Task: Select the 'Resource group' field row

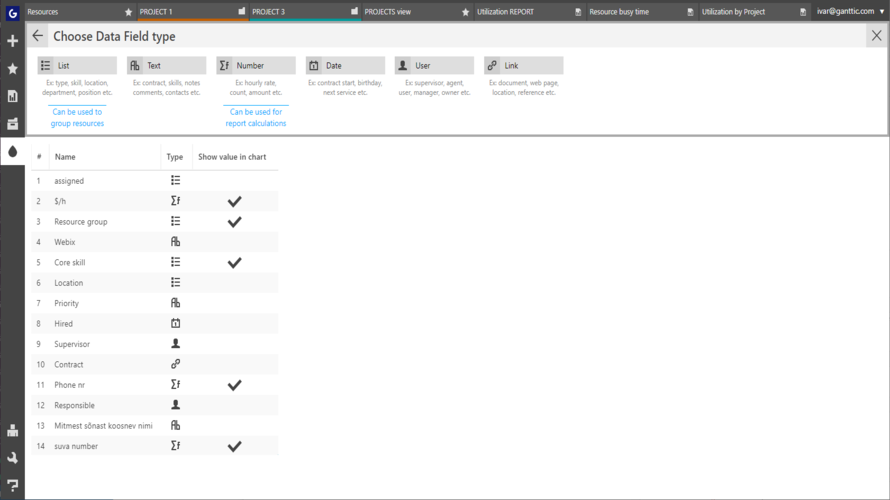Action: coord(155,221)
